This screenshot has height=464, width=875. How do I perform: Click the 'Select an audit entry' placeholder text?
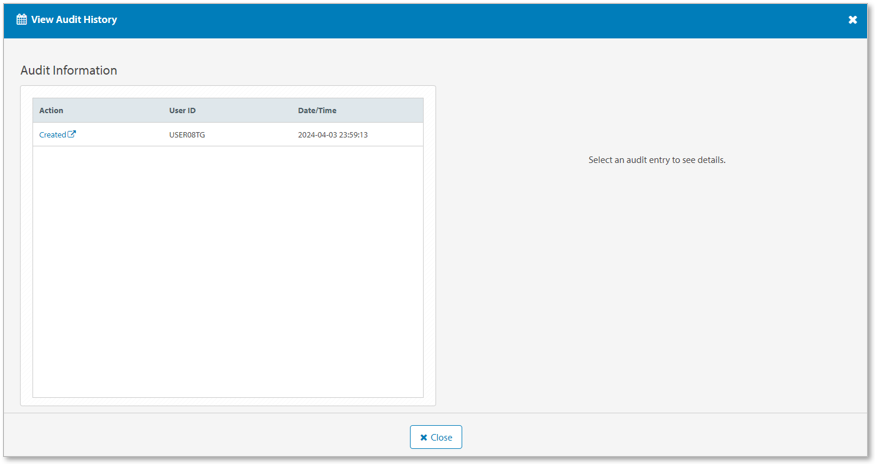pyautogui.click(x=656, y=160)
